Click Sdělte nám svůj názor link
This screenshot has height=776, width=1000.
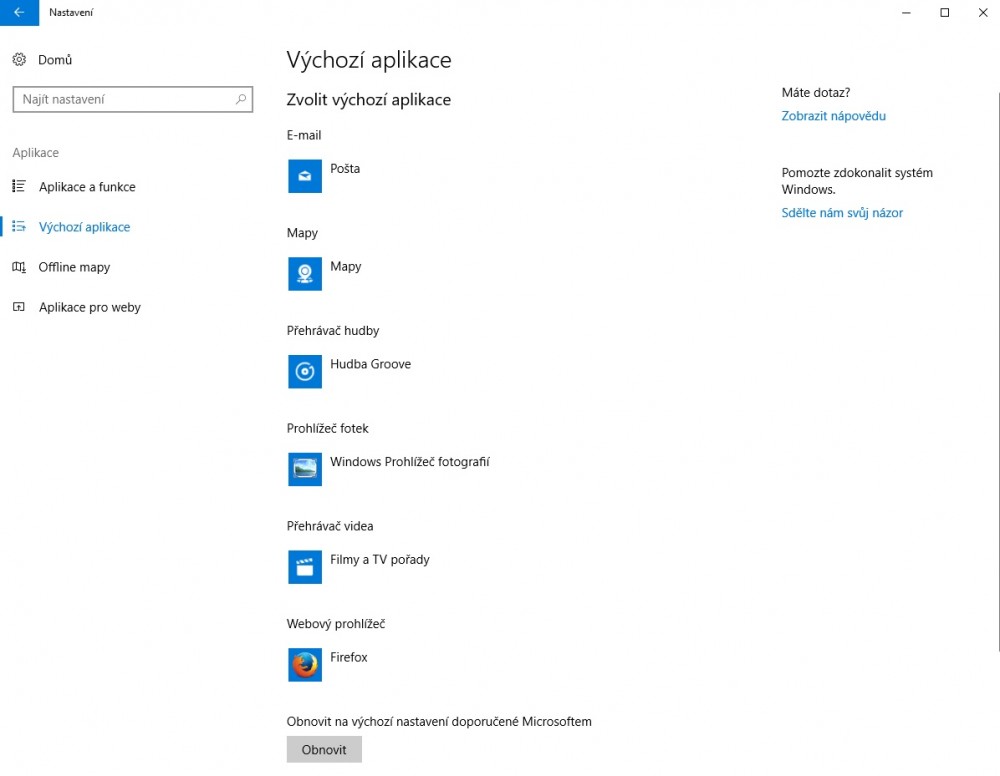tap(841, 213)
